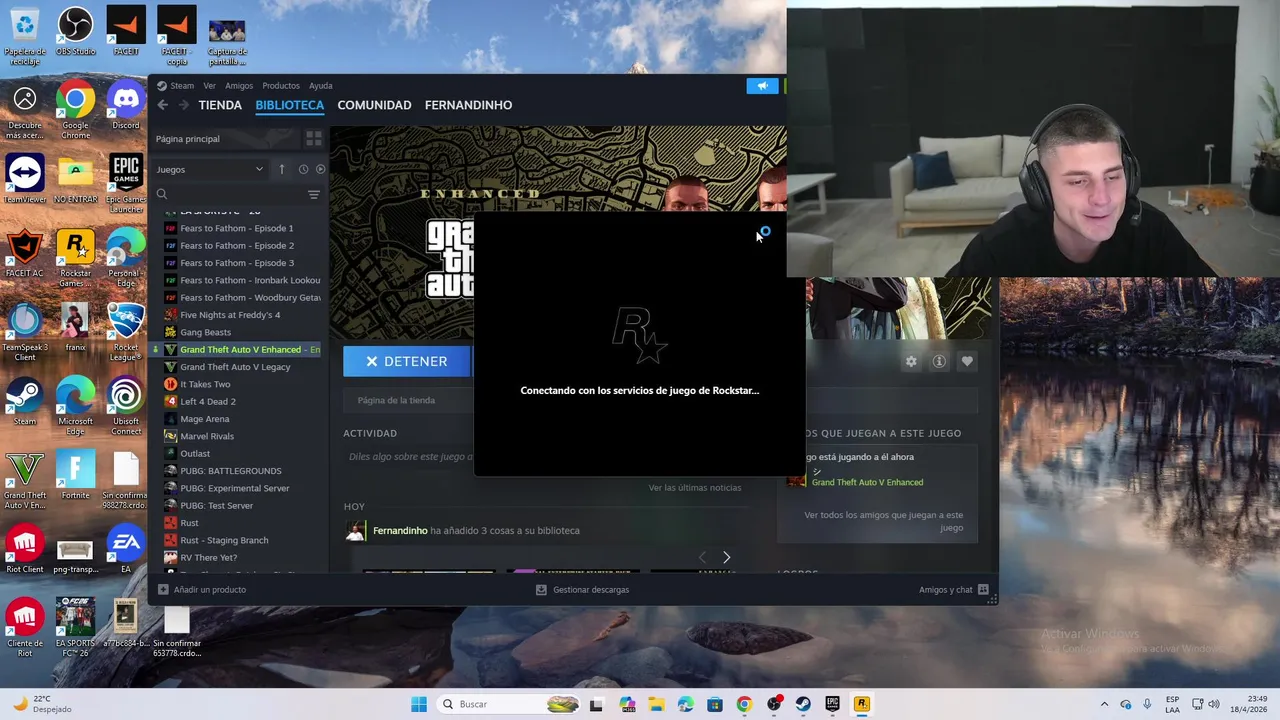Screen dimensions: 1280x720
Task: Open the Ver menu
Action: click(x=209, y=86)
